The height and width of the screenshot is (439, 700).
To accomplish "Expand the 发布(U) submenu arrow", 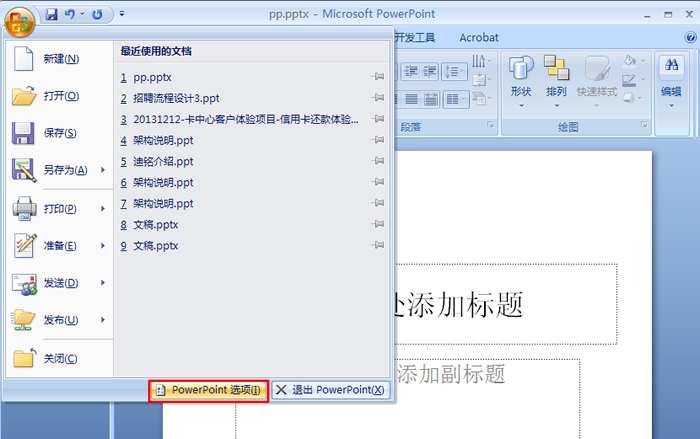I will [103, 320].
